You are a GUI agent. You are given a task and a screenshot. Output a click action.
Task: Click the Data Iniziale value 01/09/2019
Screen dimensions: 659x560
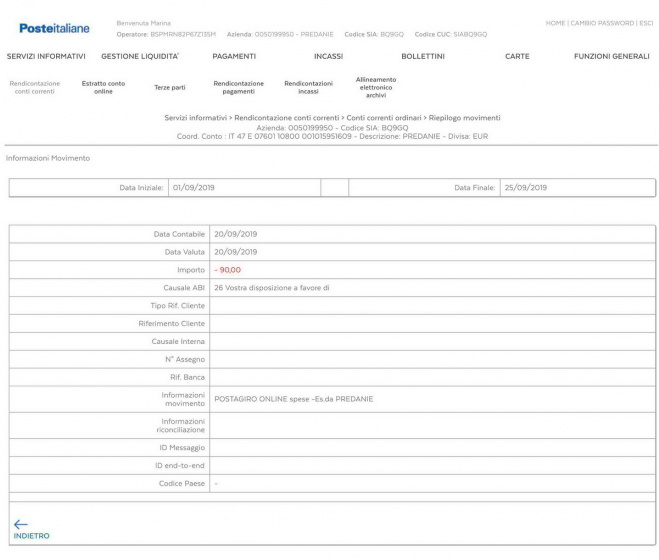point(193,187)
